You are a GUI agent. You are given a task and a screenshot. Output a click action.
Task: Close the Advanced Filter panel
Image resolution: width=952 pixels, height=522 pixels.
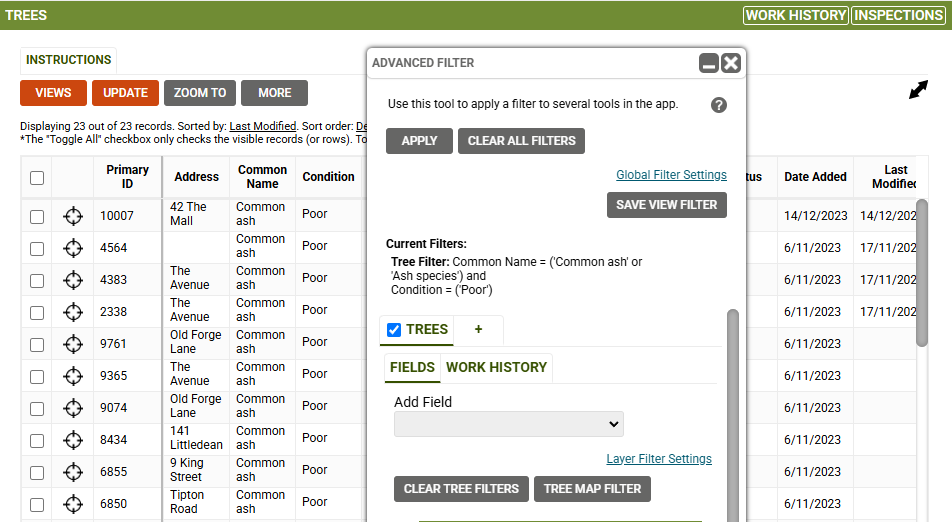point(731,63)
